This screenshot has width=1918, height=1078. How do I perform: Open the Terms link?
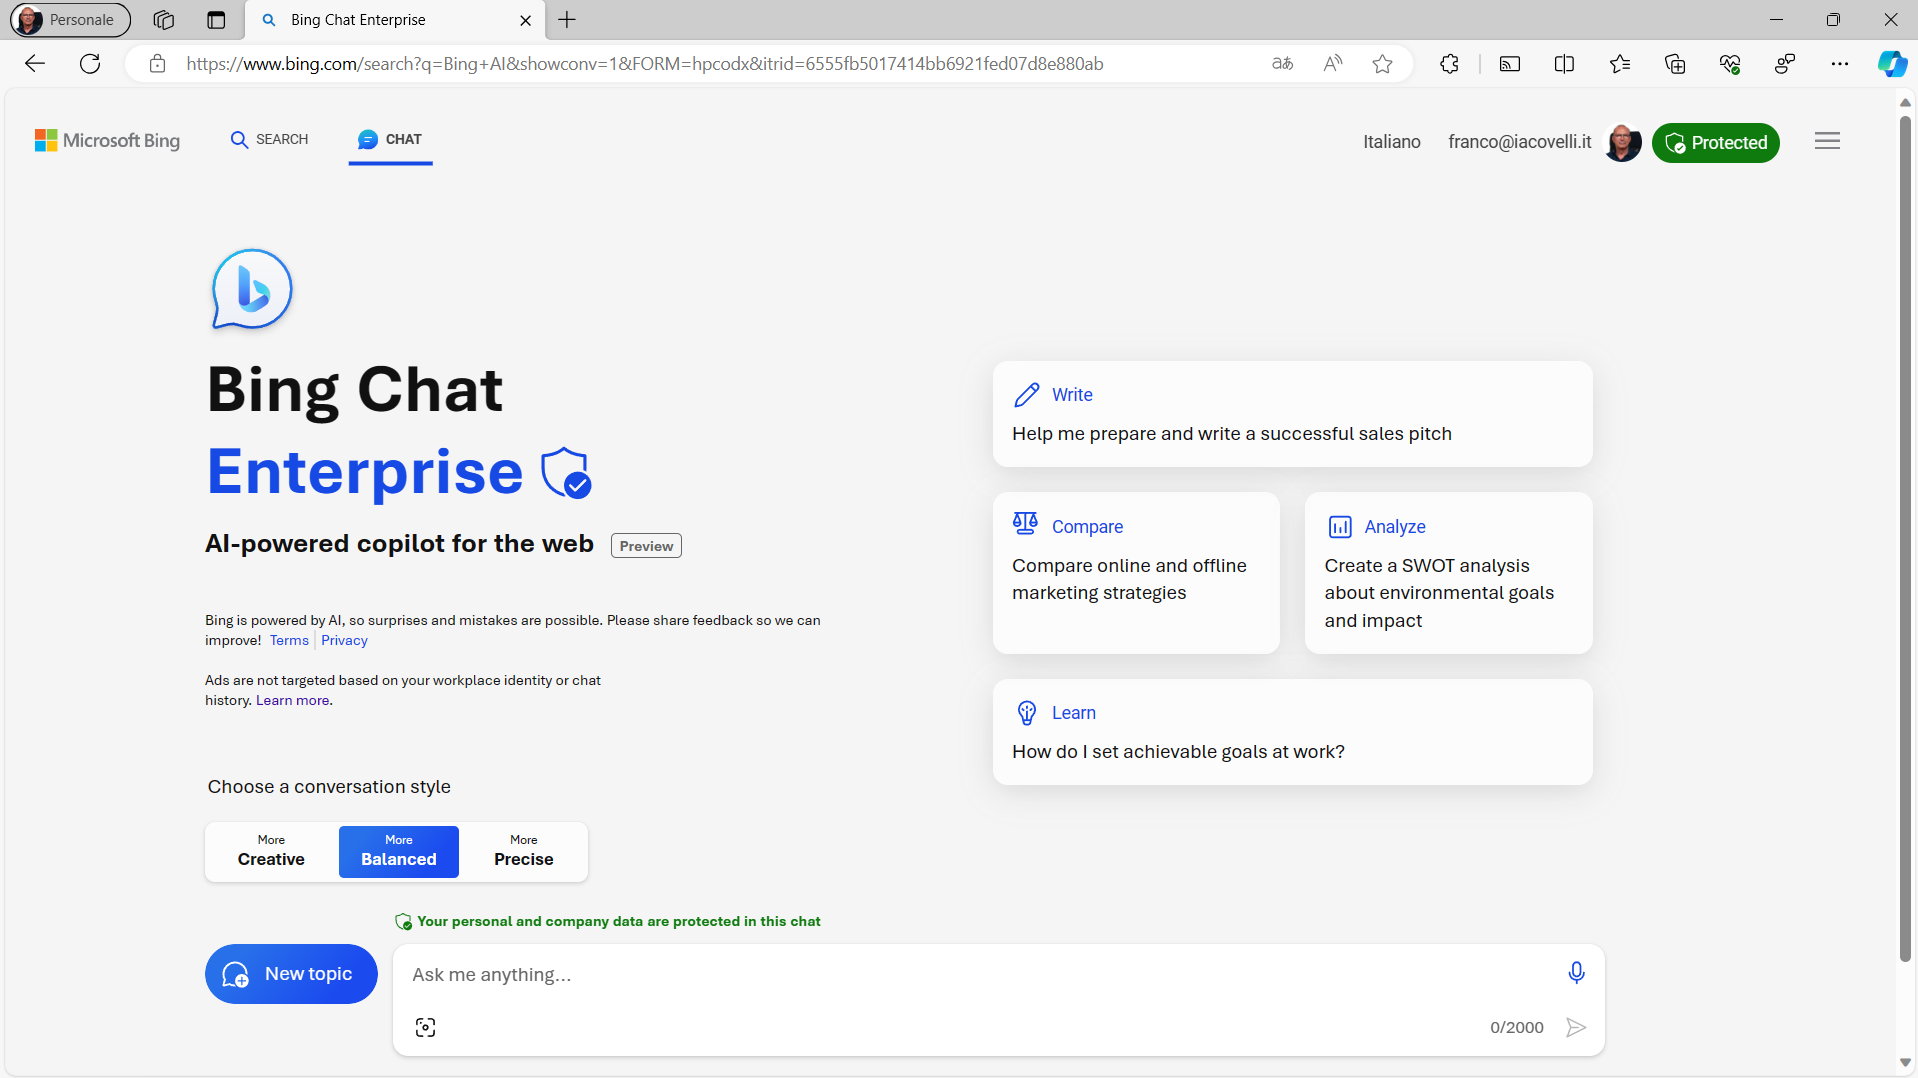(289, 640)
